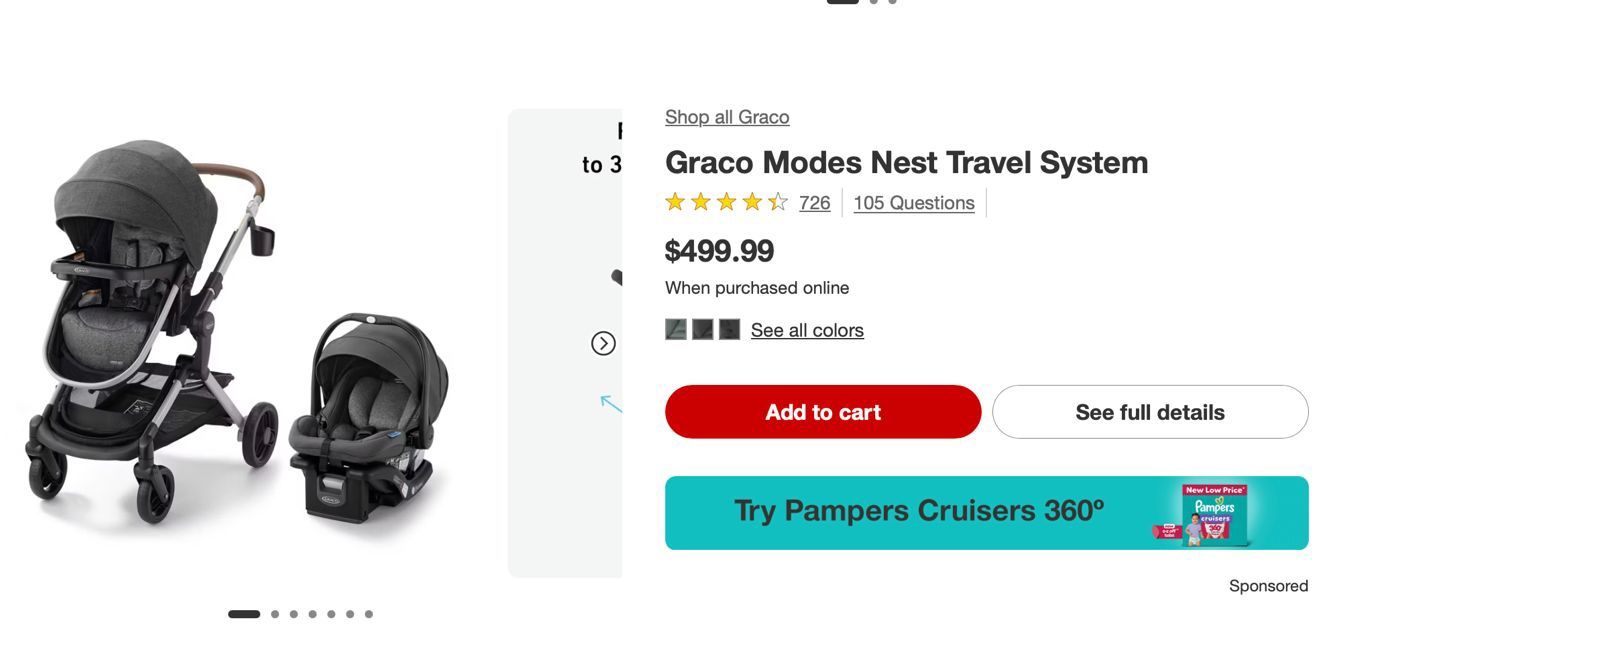Click the Sponsored label
The height and width of the screenshot is (668, 1600).
tap(1267, 585)
